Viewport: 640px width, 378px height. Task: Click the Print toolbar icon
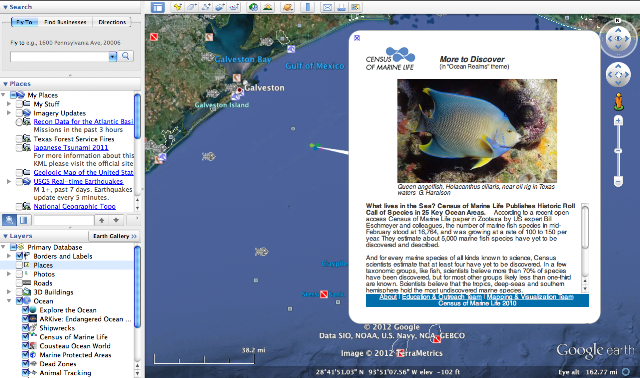(341, 7)
